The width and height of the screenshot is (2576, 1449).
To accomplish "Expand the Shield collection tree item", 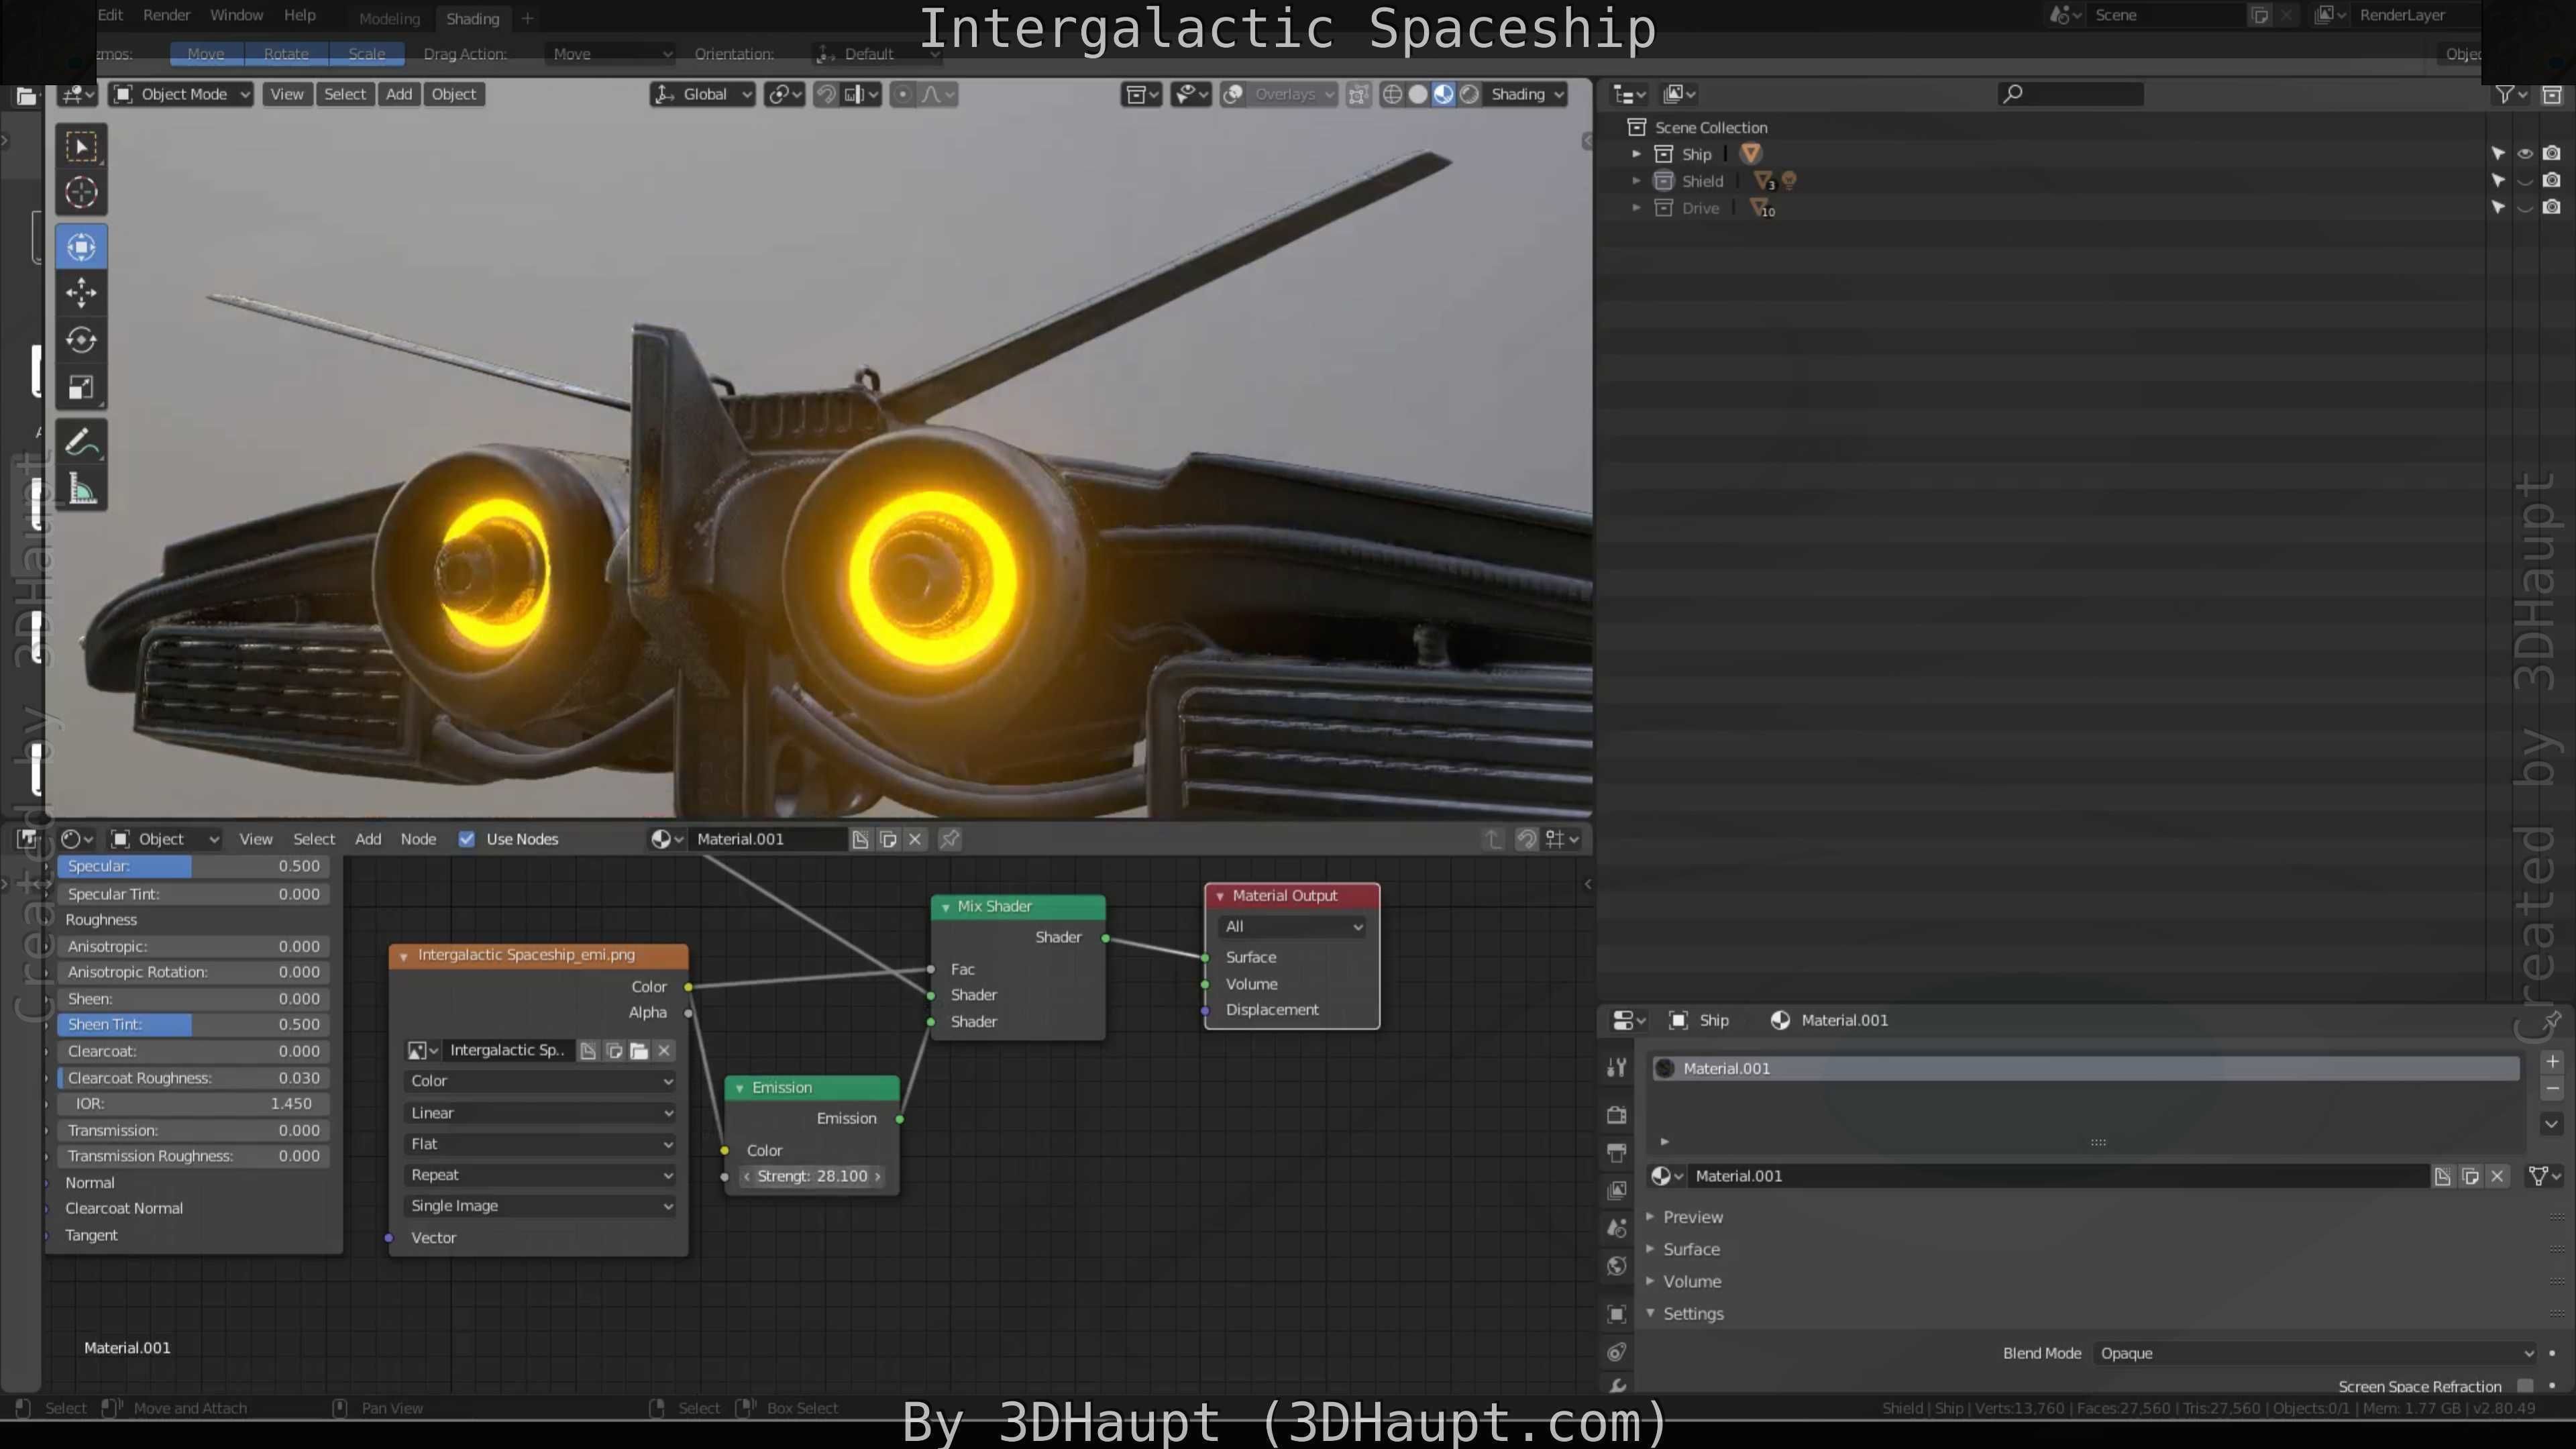I will click(1636, 181).
